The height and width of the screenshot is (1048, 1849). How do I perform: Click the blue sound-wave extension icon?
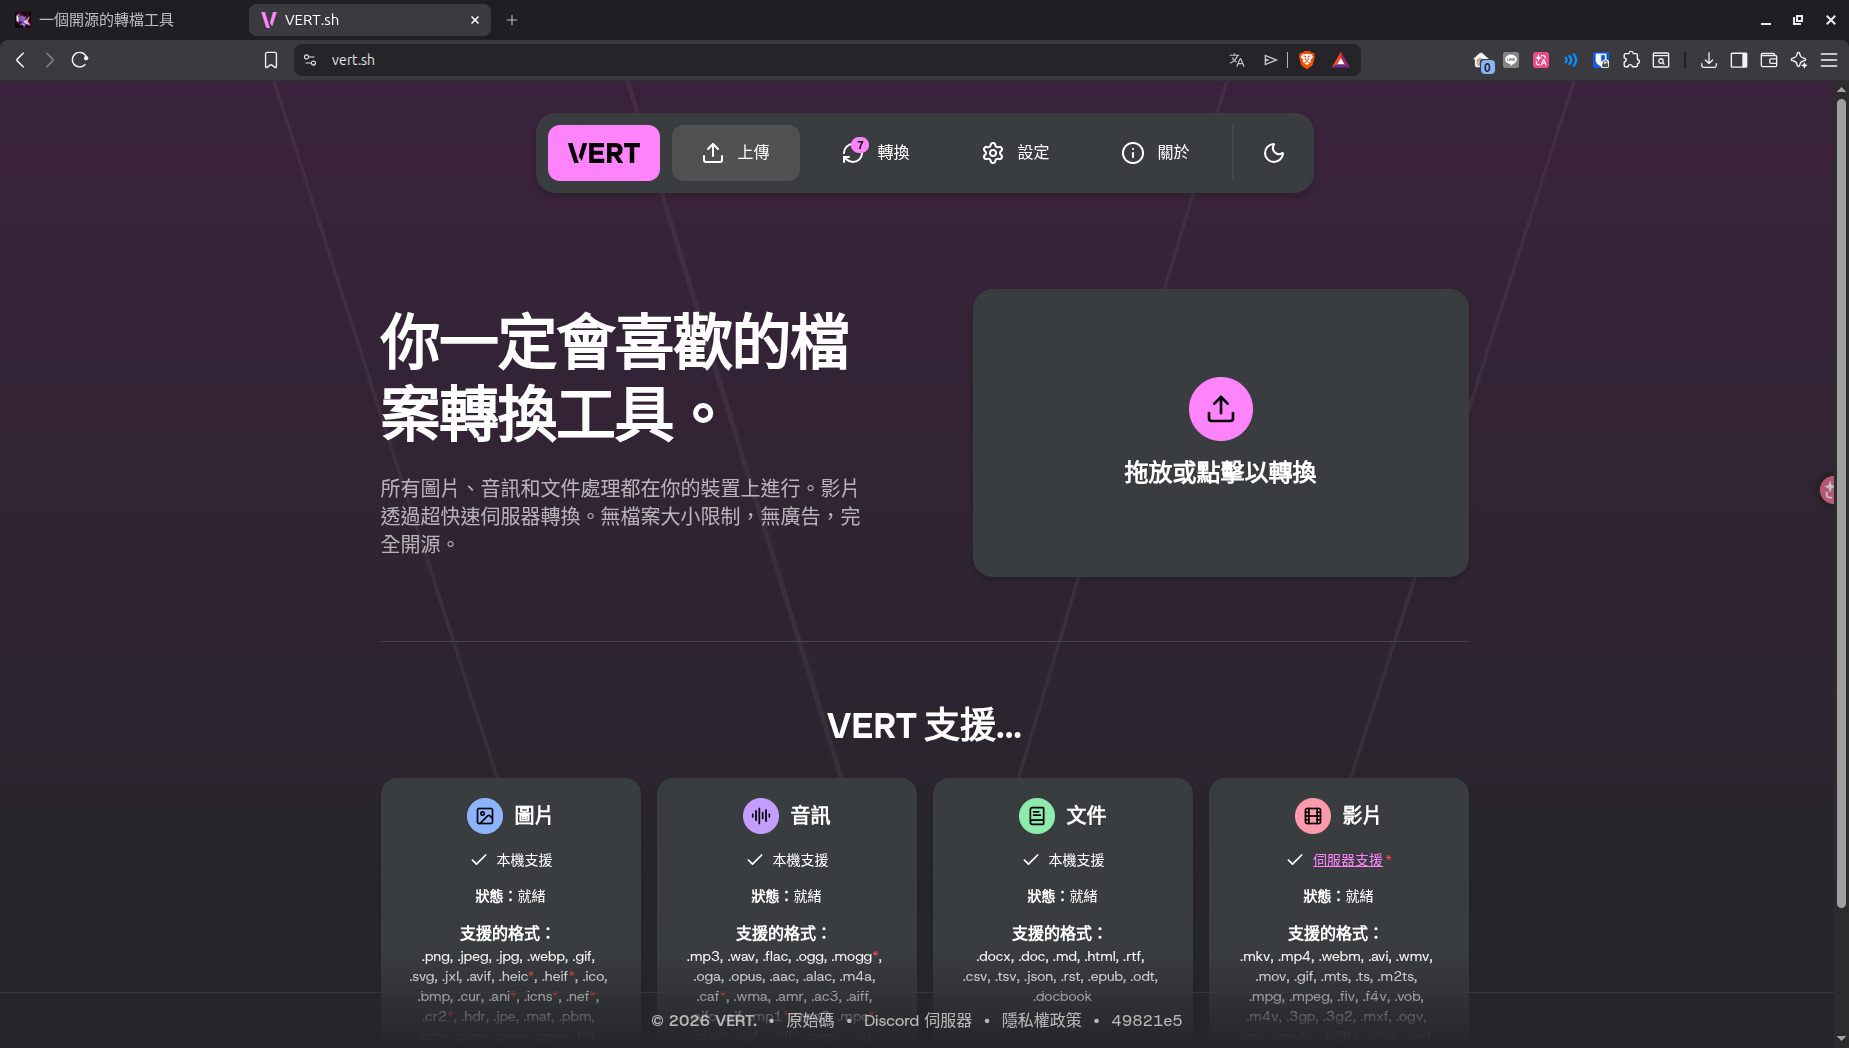click(1571, 60)
